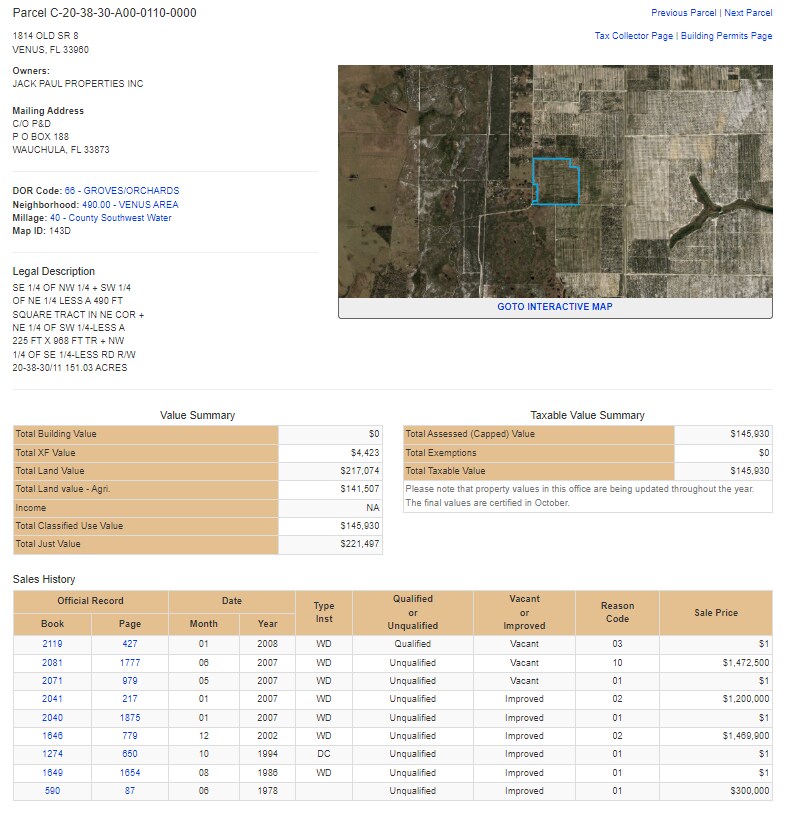Open official record page 979

pyautogui.click(x=130, y=681)
